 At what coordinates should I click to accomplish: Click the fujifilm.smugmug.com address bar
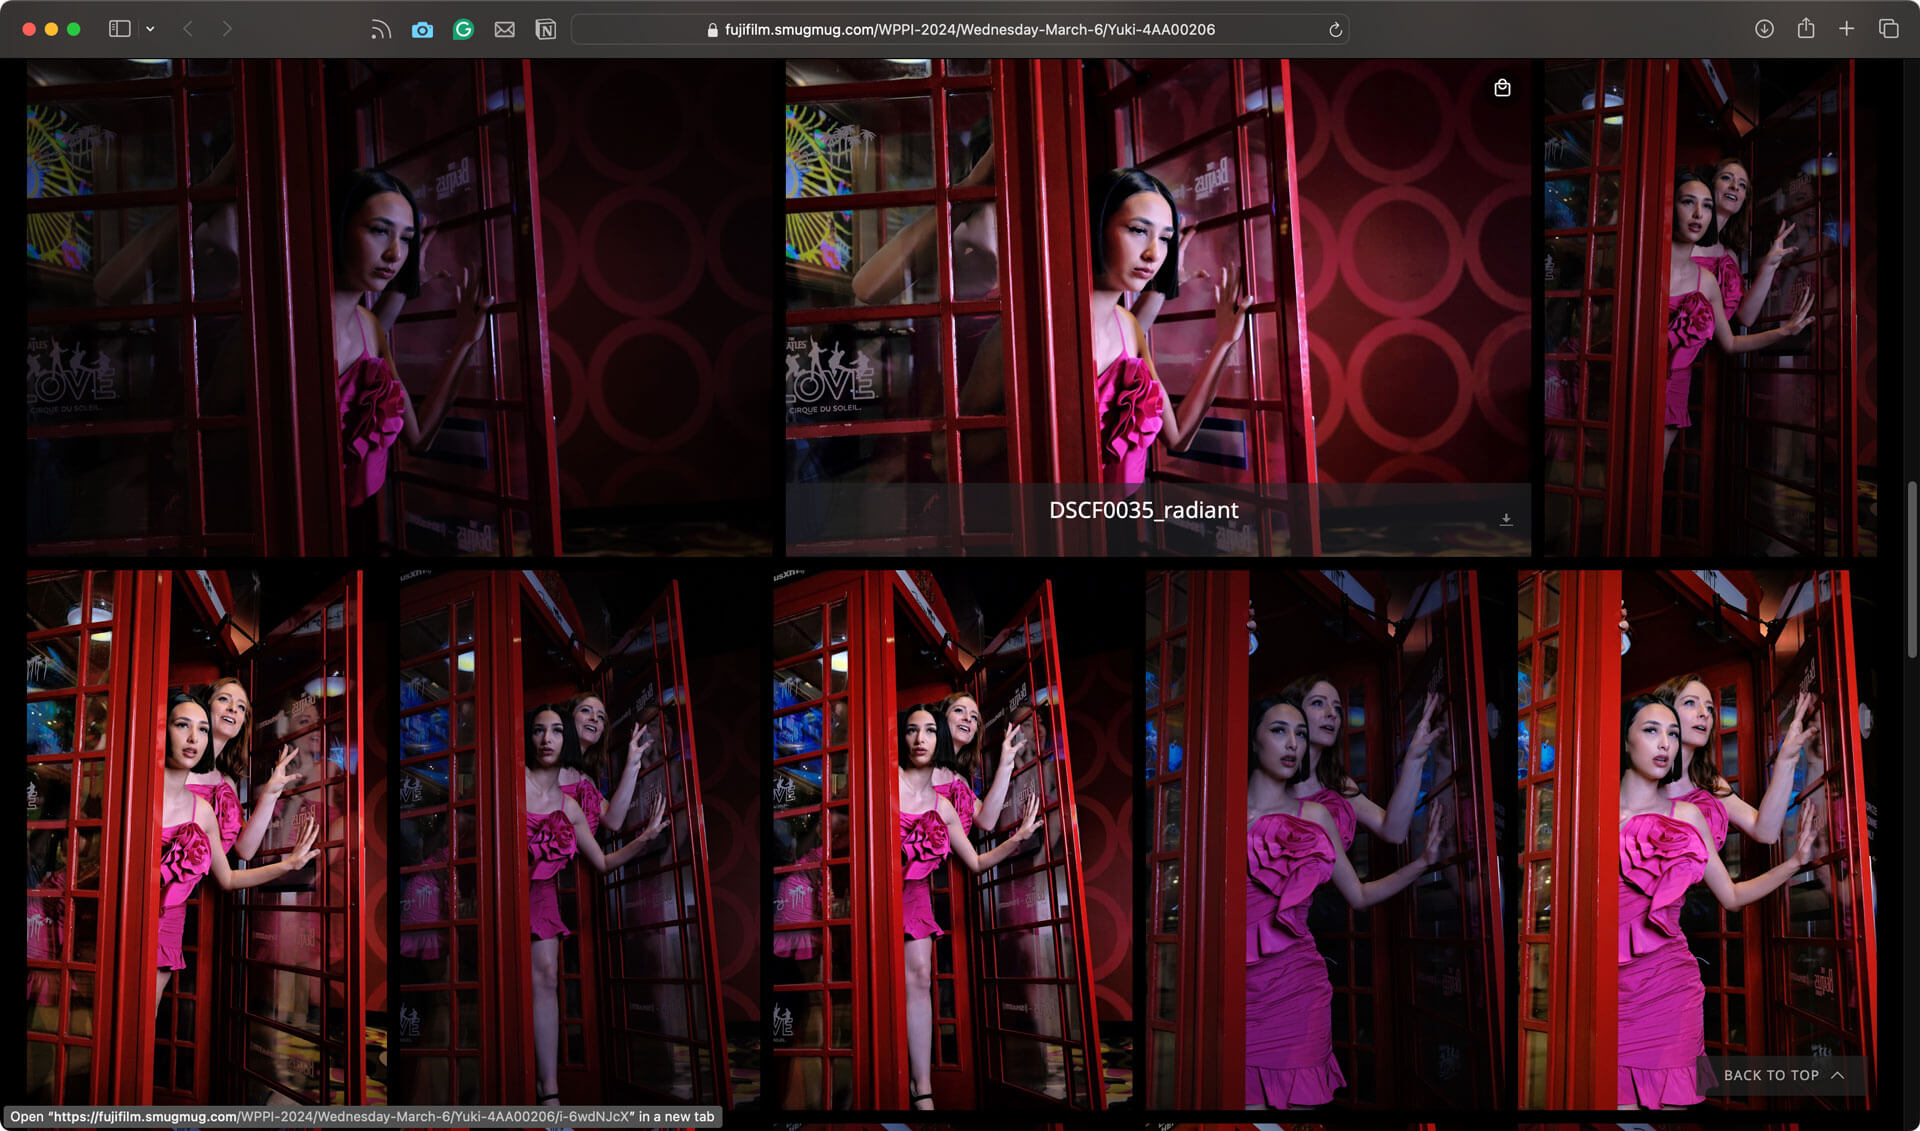pos(960,30)
